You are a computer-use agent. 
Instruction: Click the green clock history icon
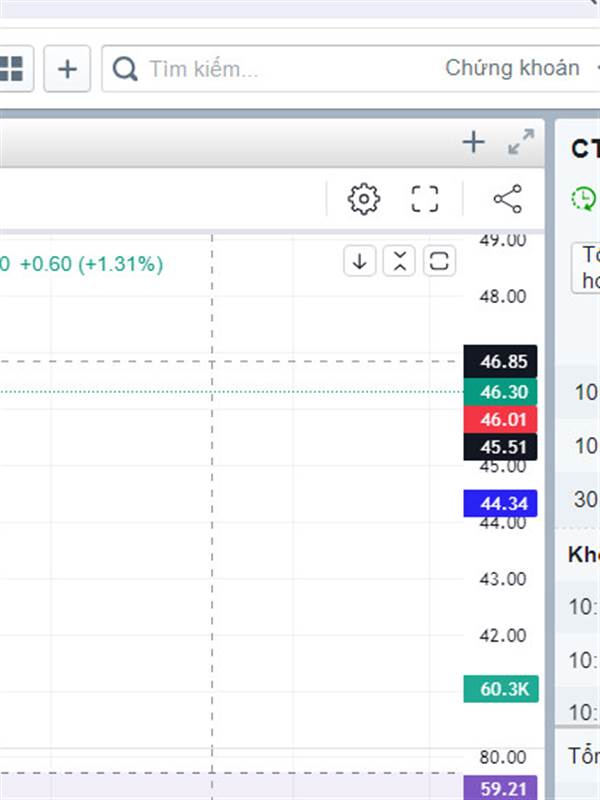(x=584, y=198)
